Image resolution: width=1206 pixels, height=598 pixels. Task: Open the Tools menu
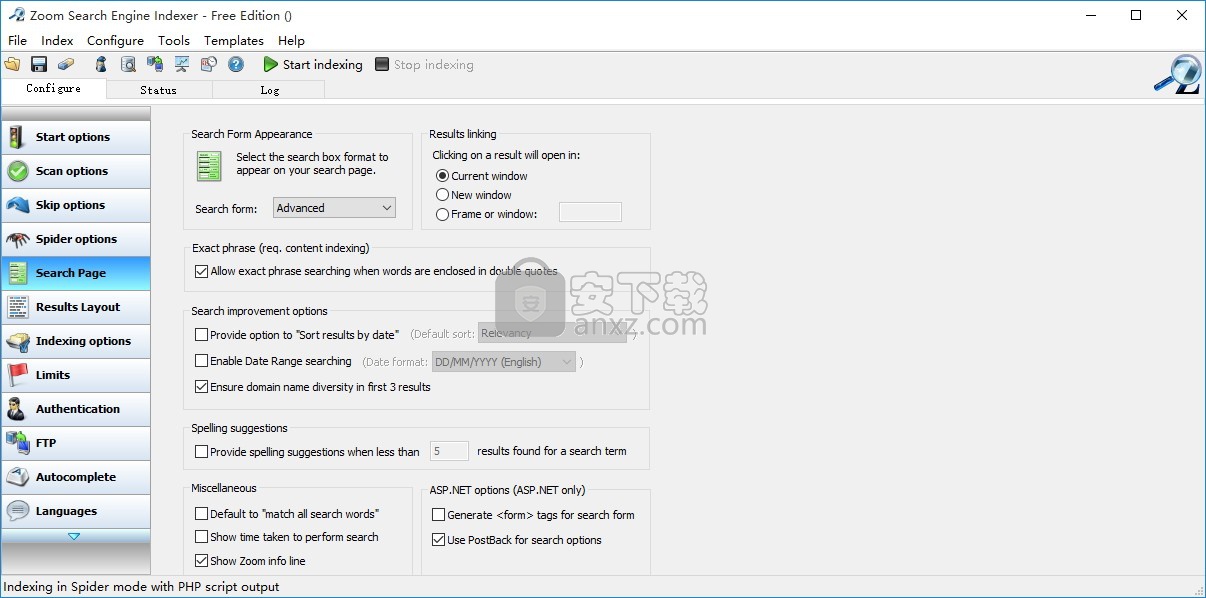tap(174, 41)
